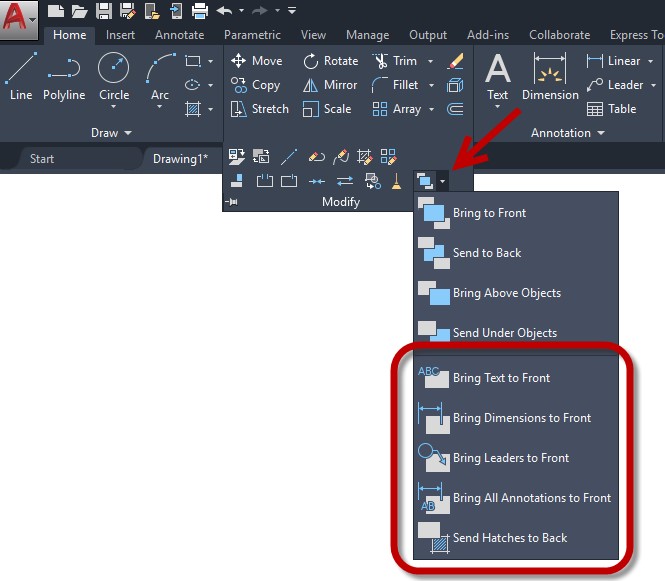The height and width of the screenshot is (581, 665).
Task: Switch to the Parametric ribbon tab
Action: (x=252, y=35)
